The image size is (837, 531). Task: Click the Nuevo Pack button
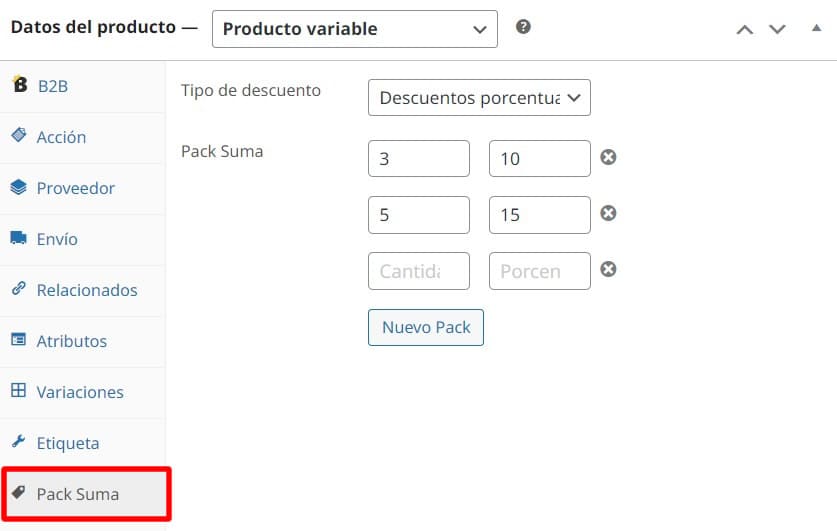pos(426,327)
